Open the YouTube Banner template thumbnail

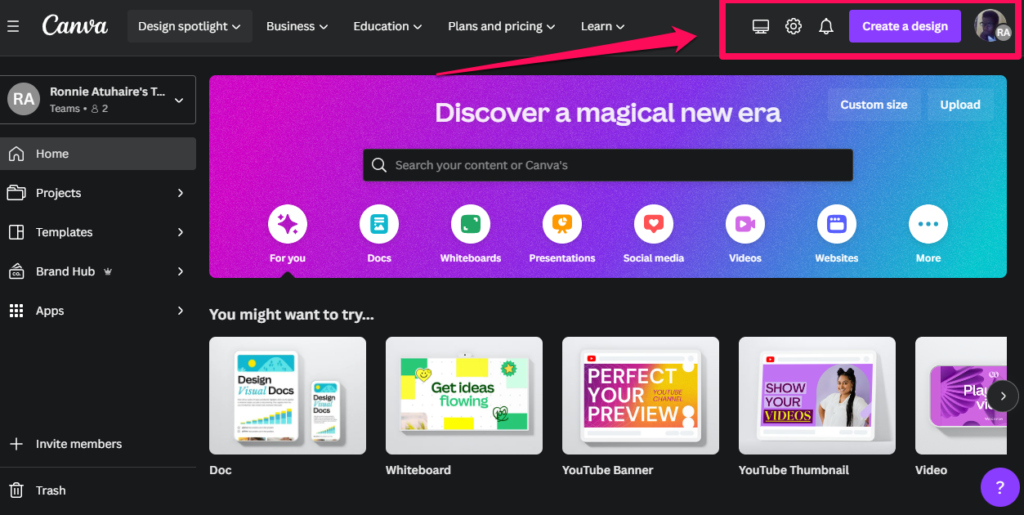641,396
